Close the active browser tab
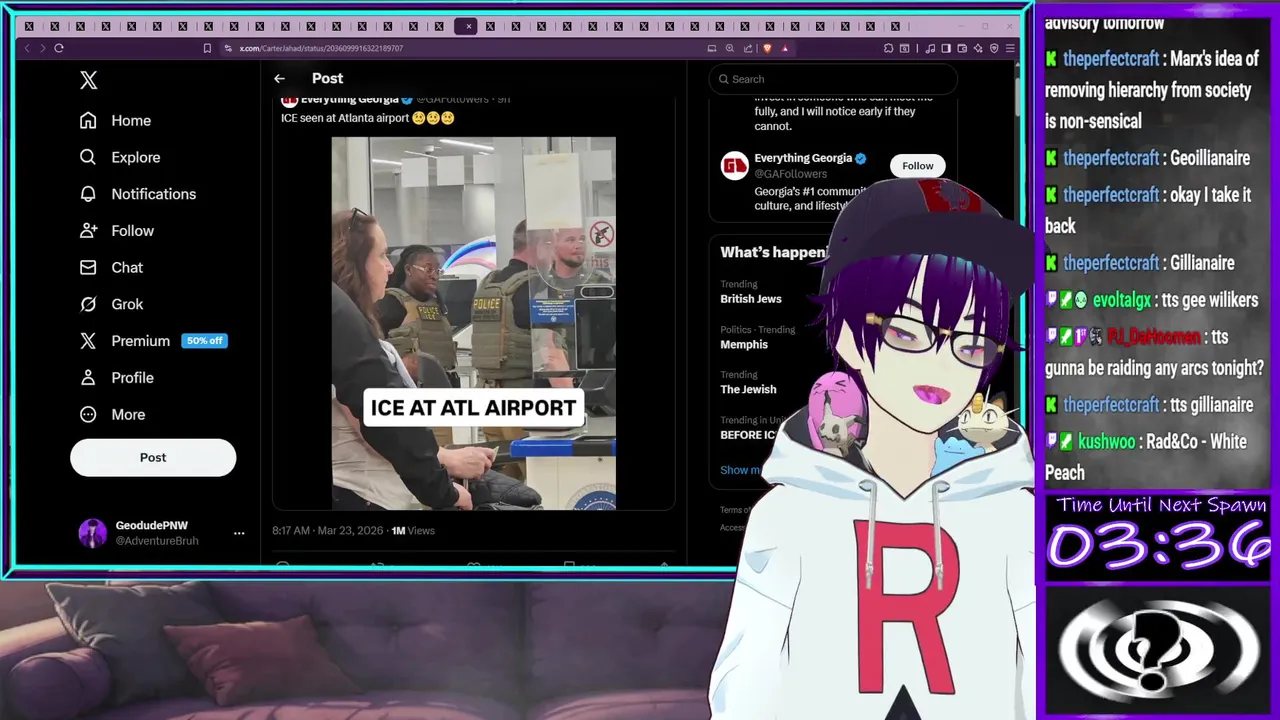Image resolution: width=1280 pixels, height=720 pixels. click(468, 27)
